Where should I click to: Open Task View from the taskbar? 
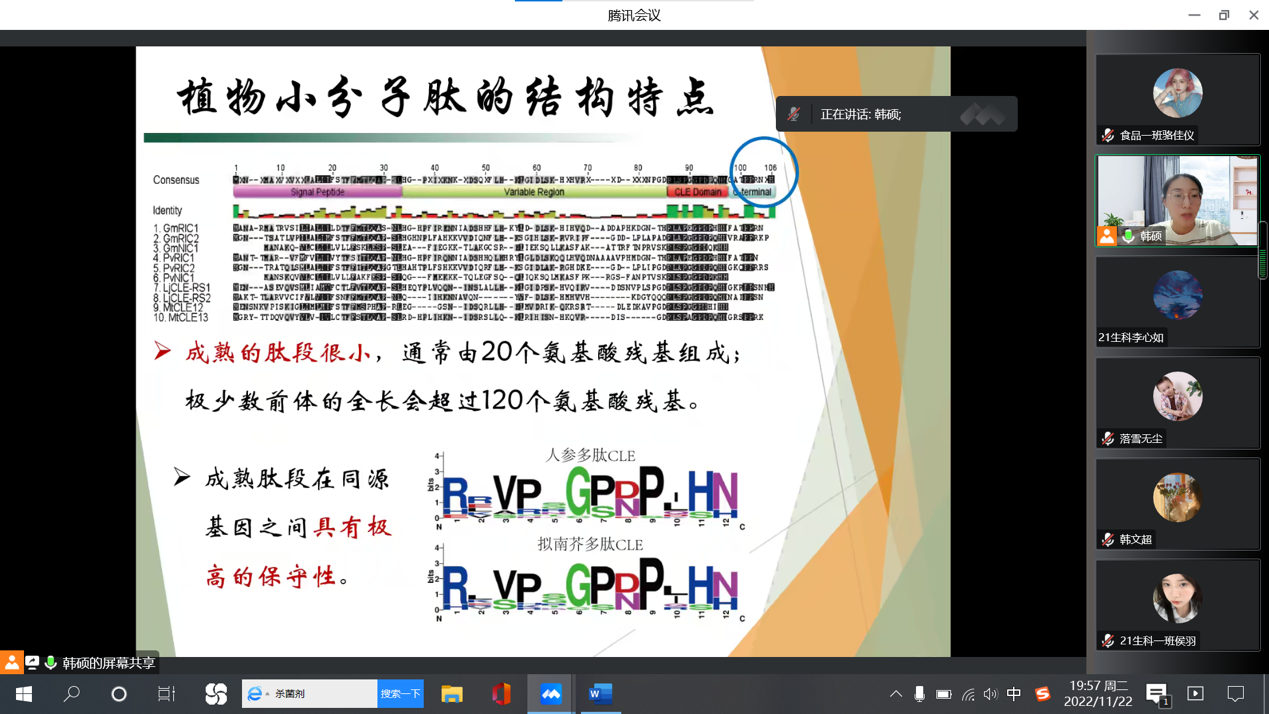[x=166, y=694]
